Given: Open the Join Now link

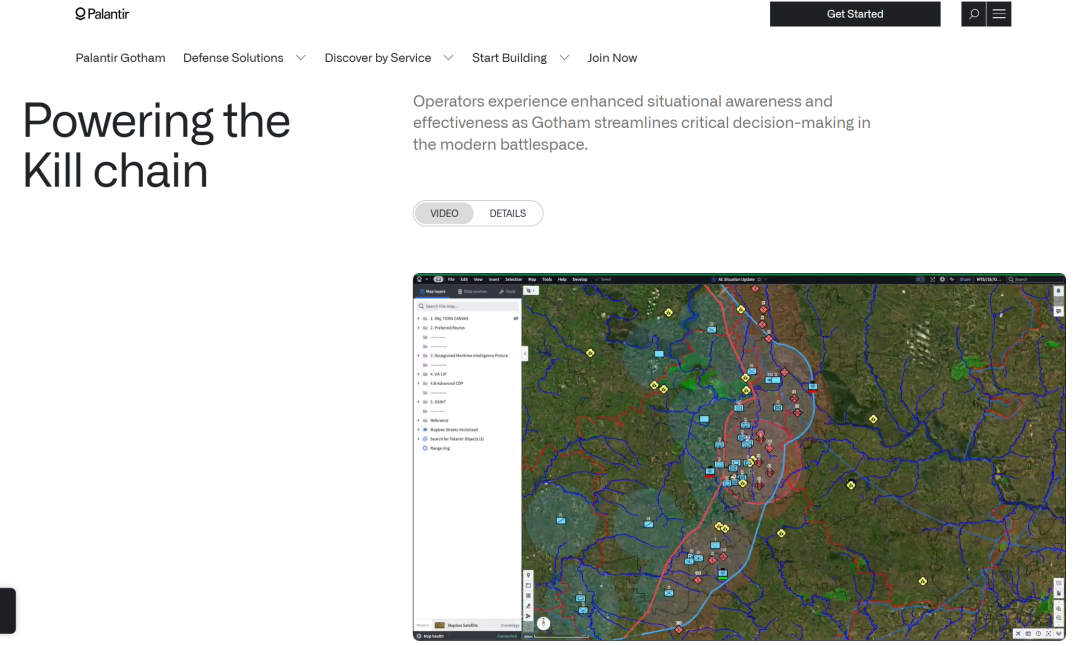Looking at the screenshot, I should [x=612, y=58].
